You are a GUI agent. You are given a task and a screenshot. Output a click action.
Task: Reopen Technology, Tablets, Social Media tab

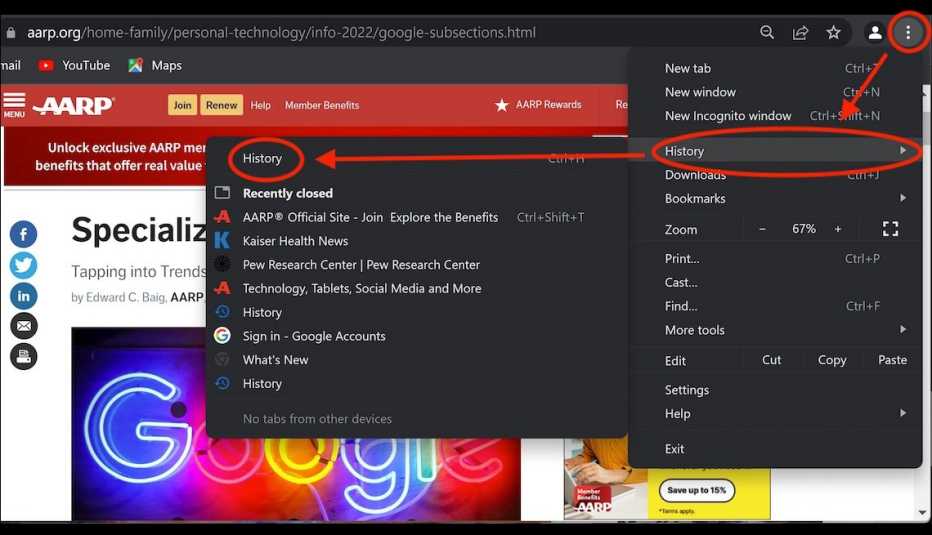416,288
